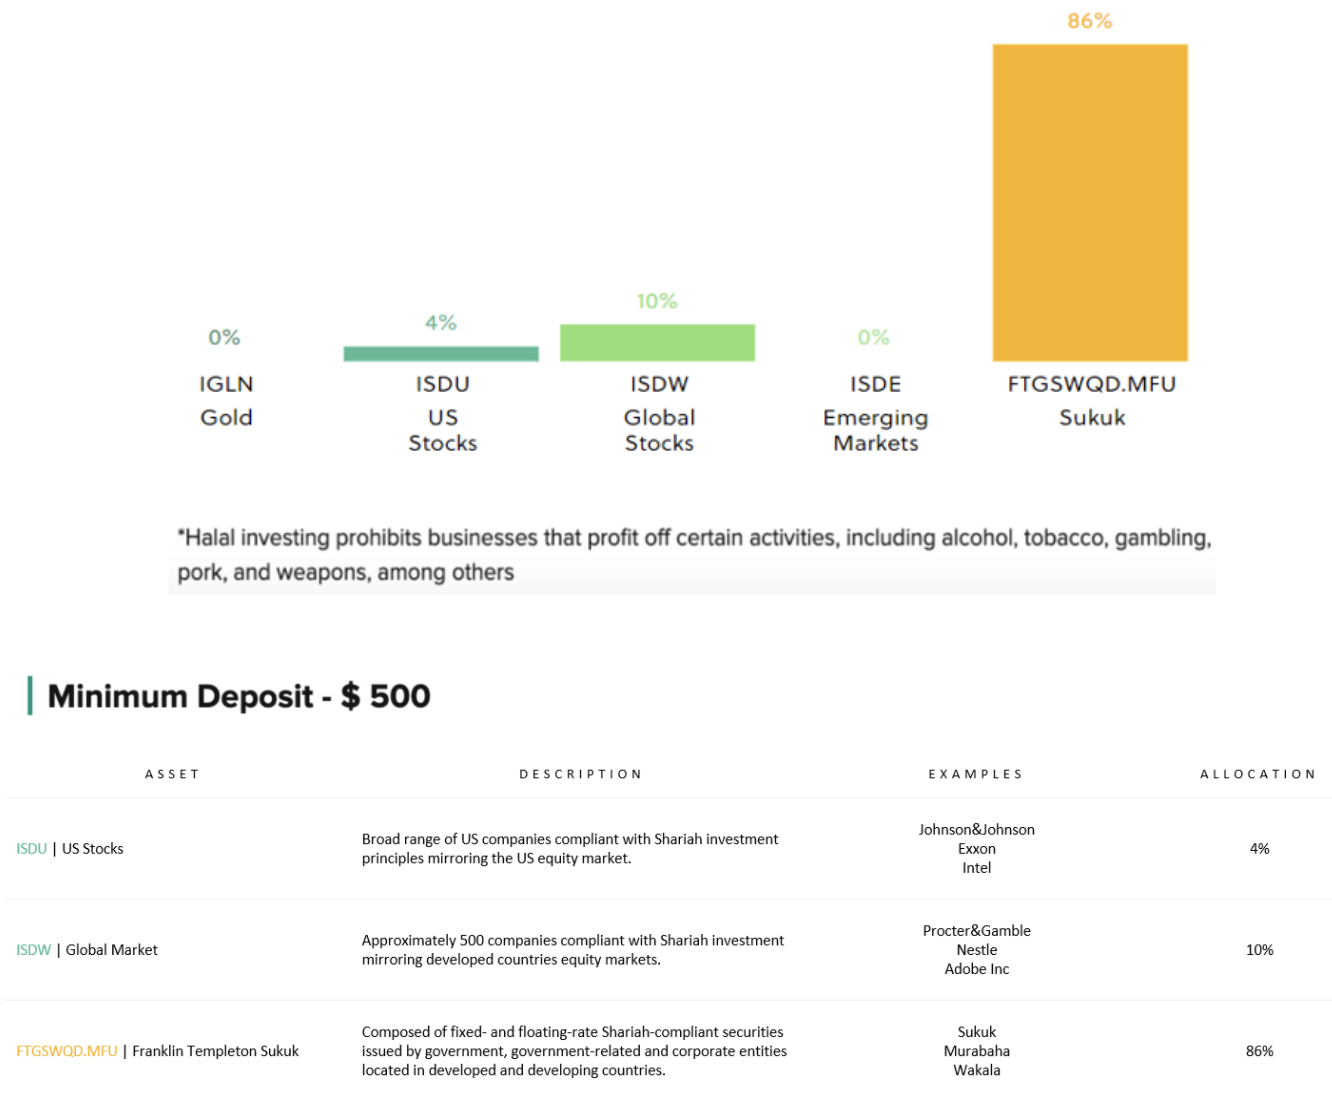This screenshot has height=1100, width=1332.
Task: Select the FTGSWQD.MFU label under the chart
Action: (x=1091, y=384)
